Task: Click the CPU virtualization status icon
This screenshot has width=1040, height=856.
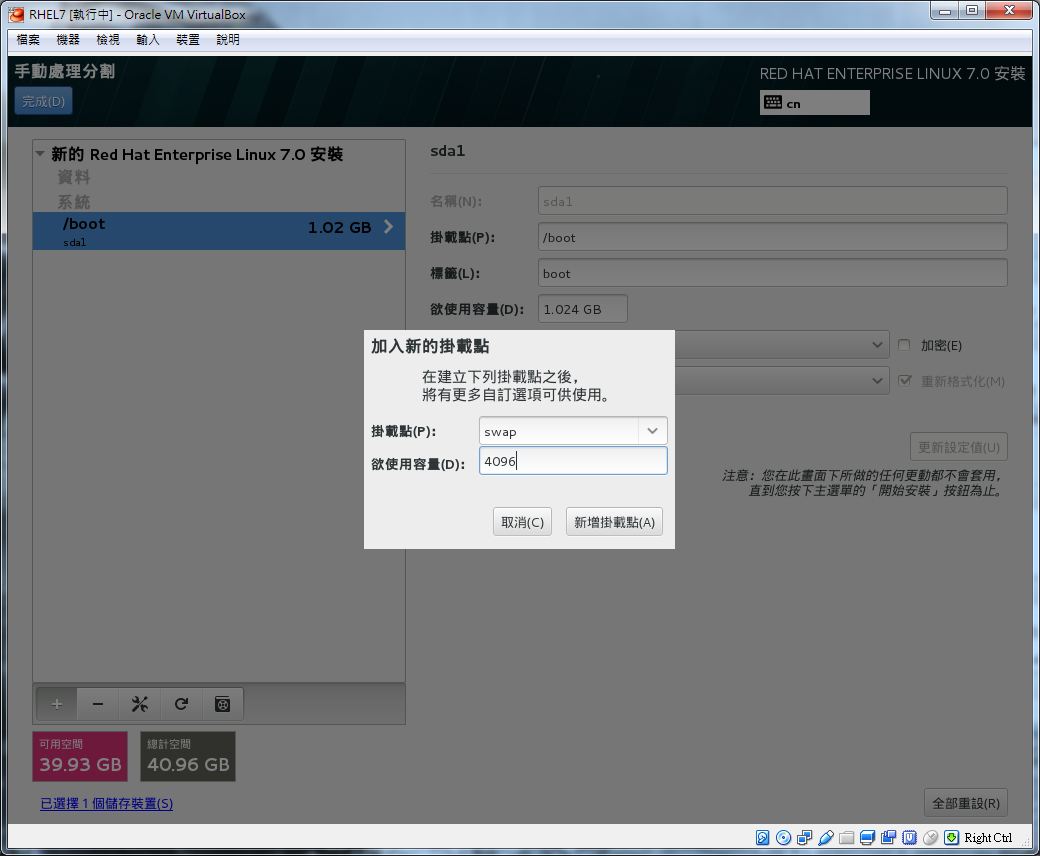Action: [909, 837]
